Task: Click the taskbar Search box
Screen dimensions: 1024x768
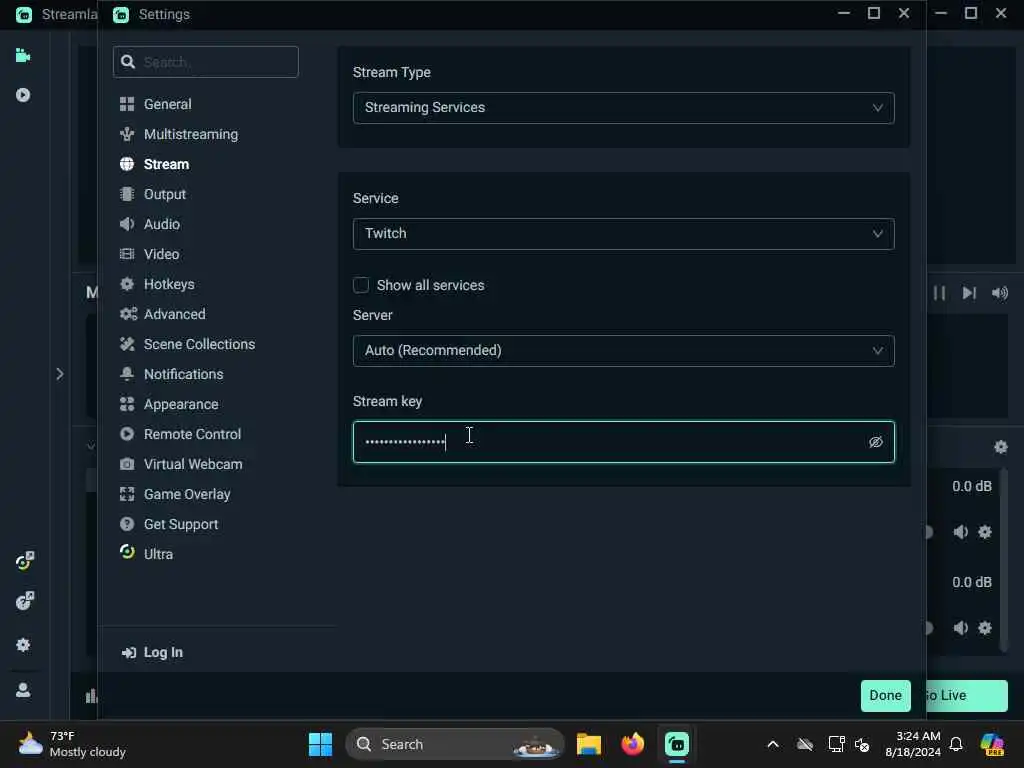Action: [x=455, y=745]
